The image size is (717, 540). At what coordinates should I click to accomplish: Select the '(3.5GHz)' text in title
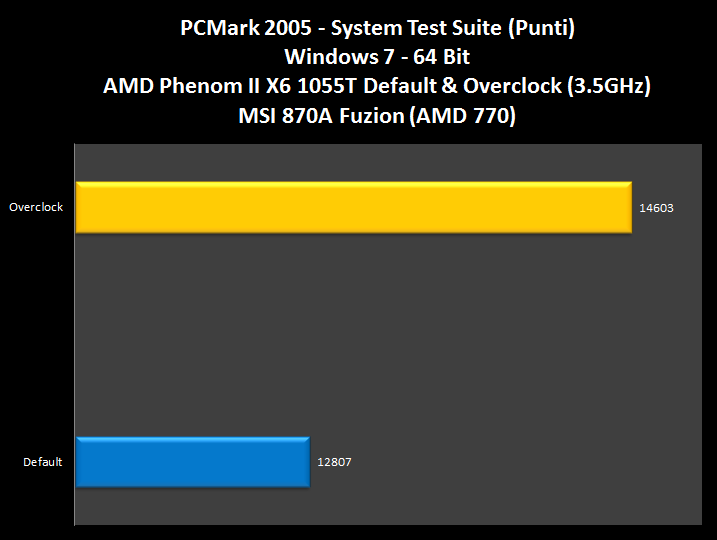pos(609,86)
